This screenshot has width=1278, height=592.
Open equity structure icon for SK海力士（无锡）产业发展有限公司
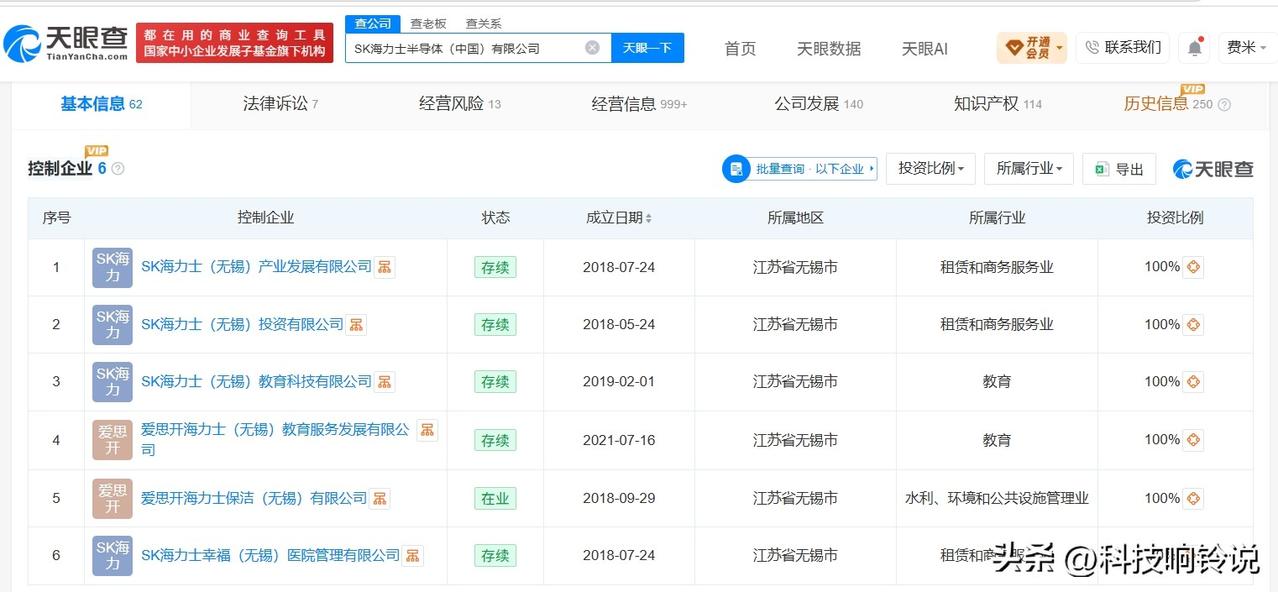[x=384, y=267]
